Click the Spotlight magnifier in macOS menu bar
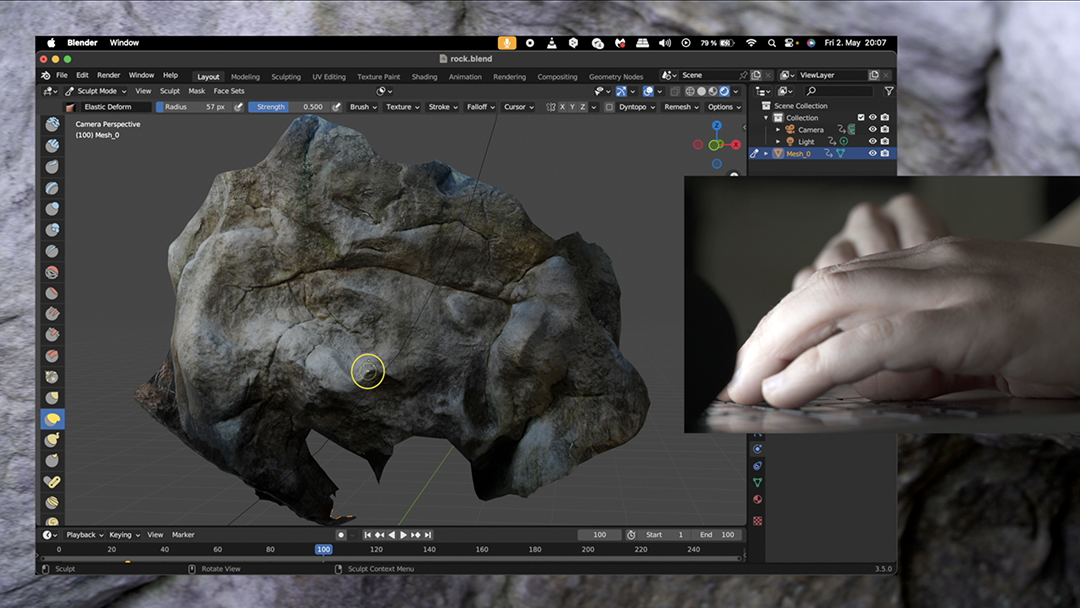 tap(771, 43)
